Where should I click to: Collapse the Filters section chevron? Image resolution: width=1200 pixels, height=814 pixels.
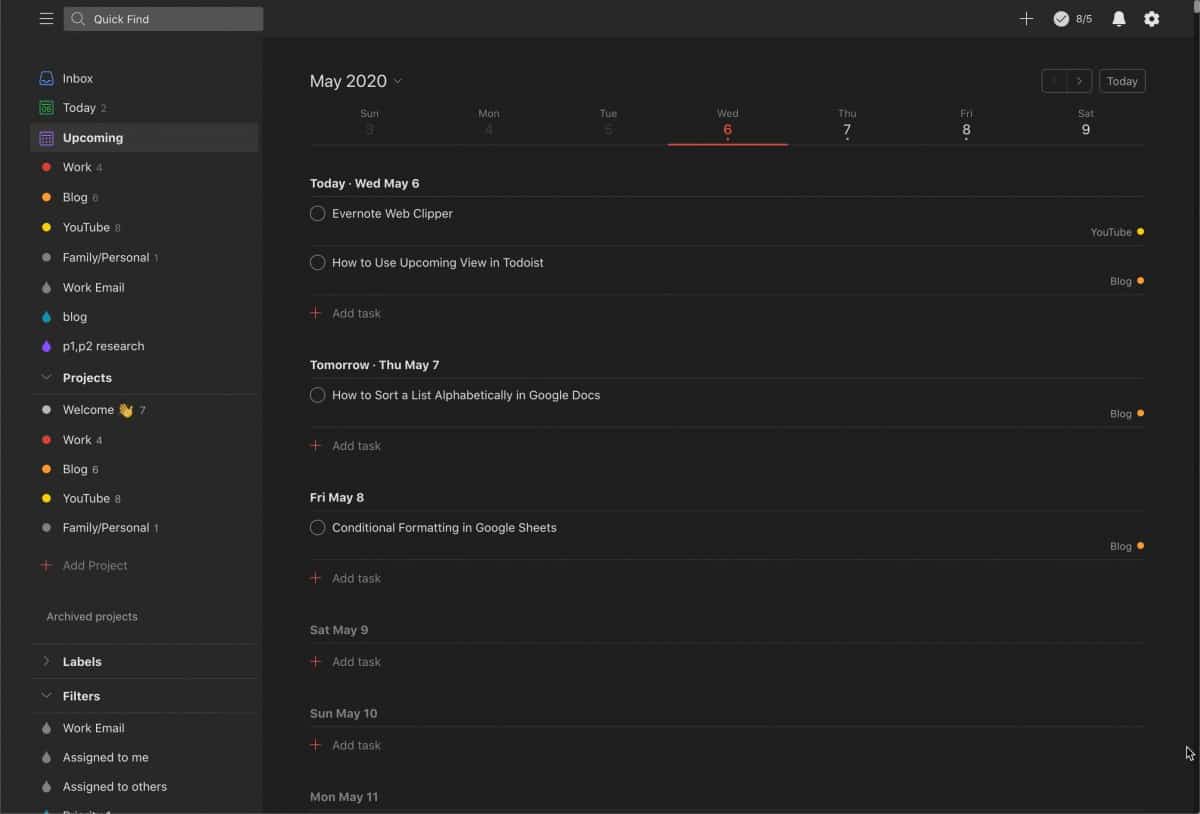(x=46, y=695)
